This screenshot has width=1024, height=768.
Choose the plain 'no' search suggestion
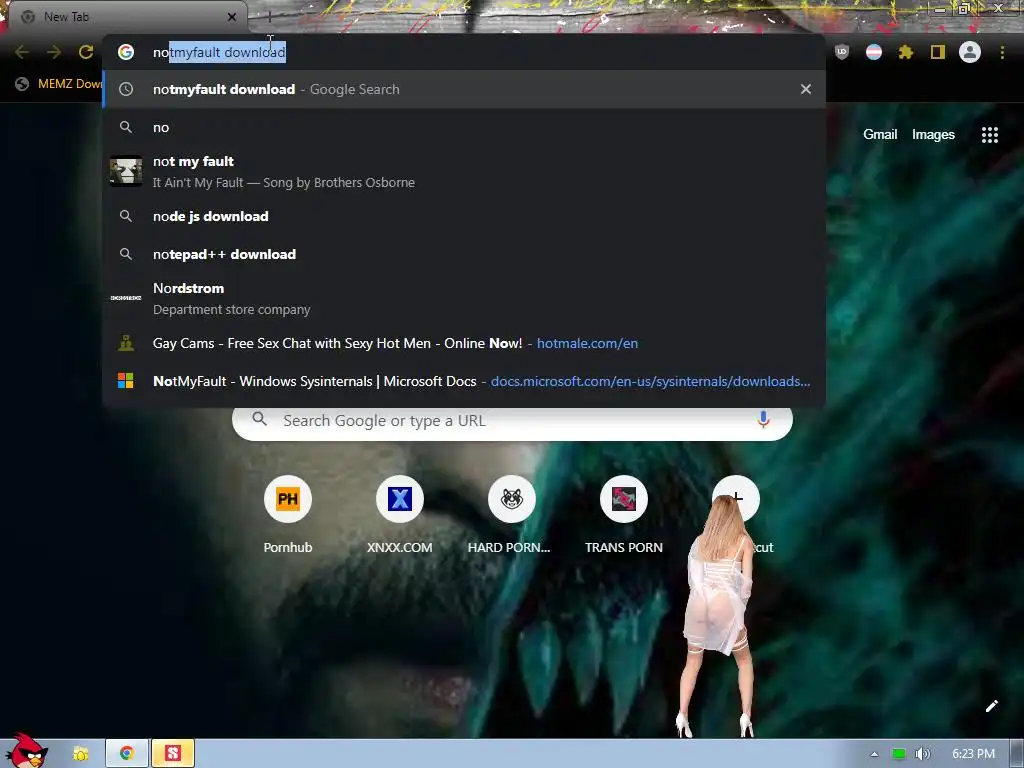464,127
